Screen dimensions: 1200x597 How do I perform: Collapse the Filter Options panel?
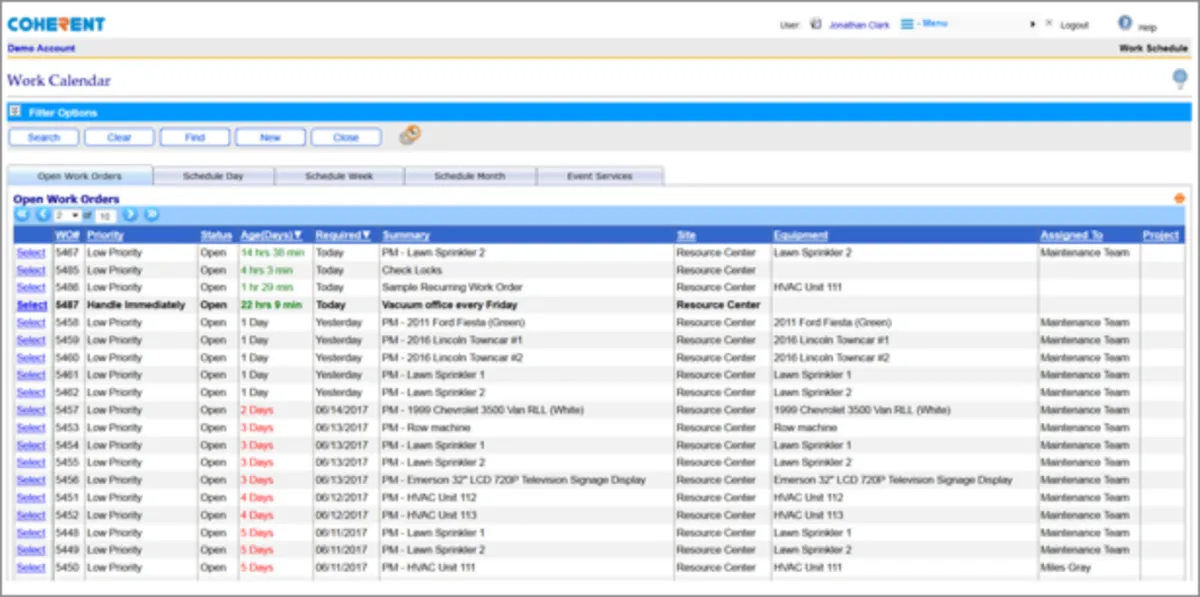15,113
